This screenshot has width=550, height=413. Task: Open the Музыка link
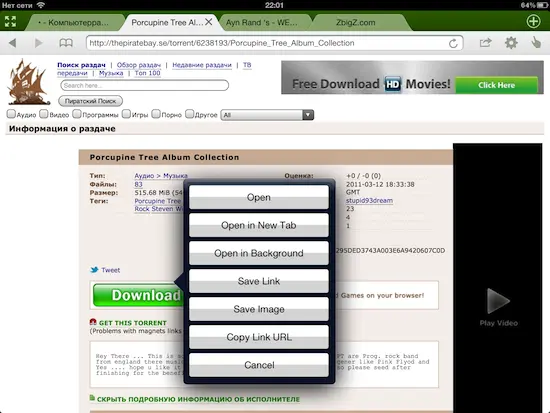(111, 73)
